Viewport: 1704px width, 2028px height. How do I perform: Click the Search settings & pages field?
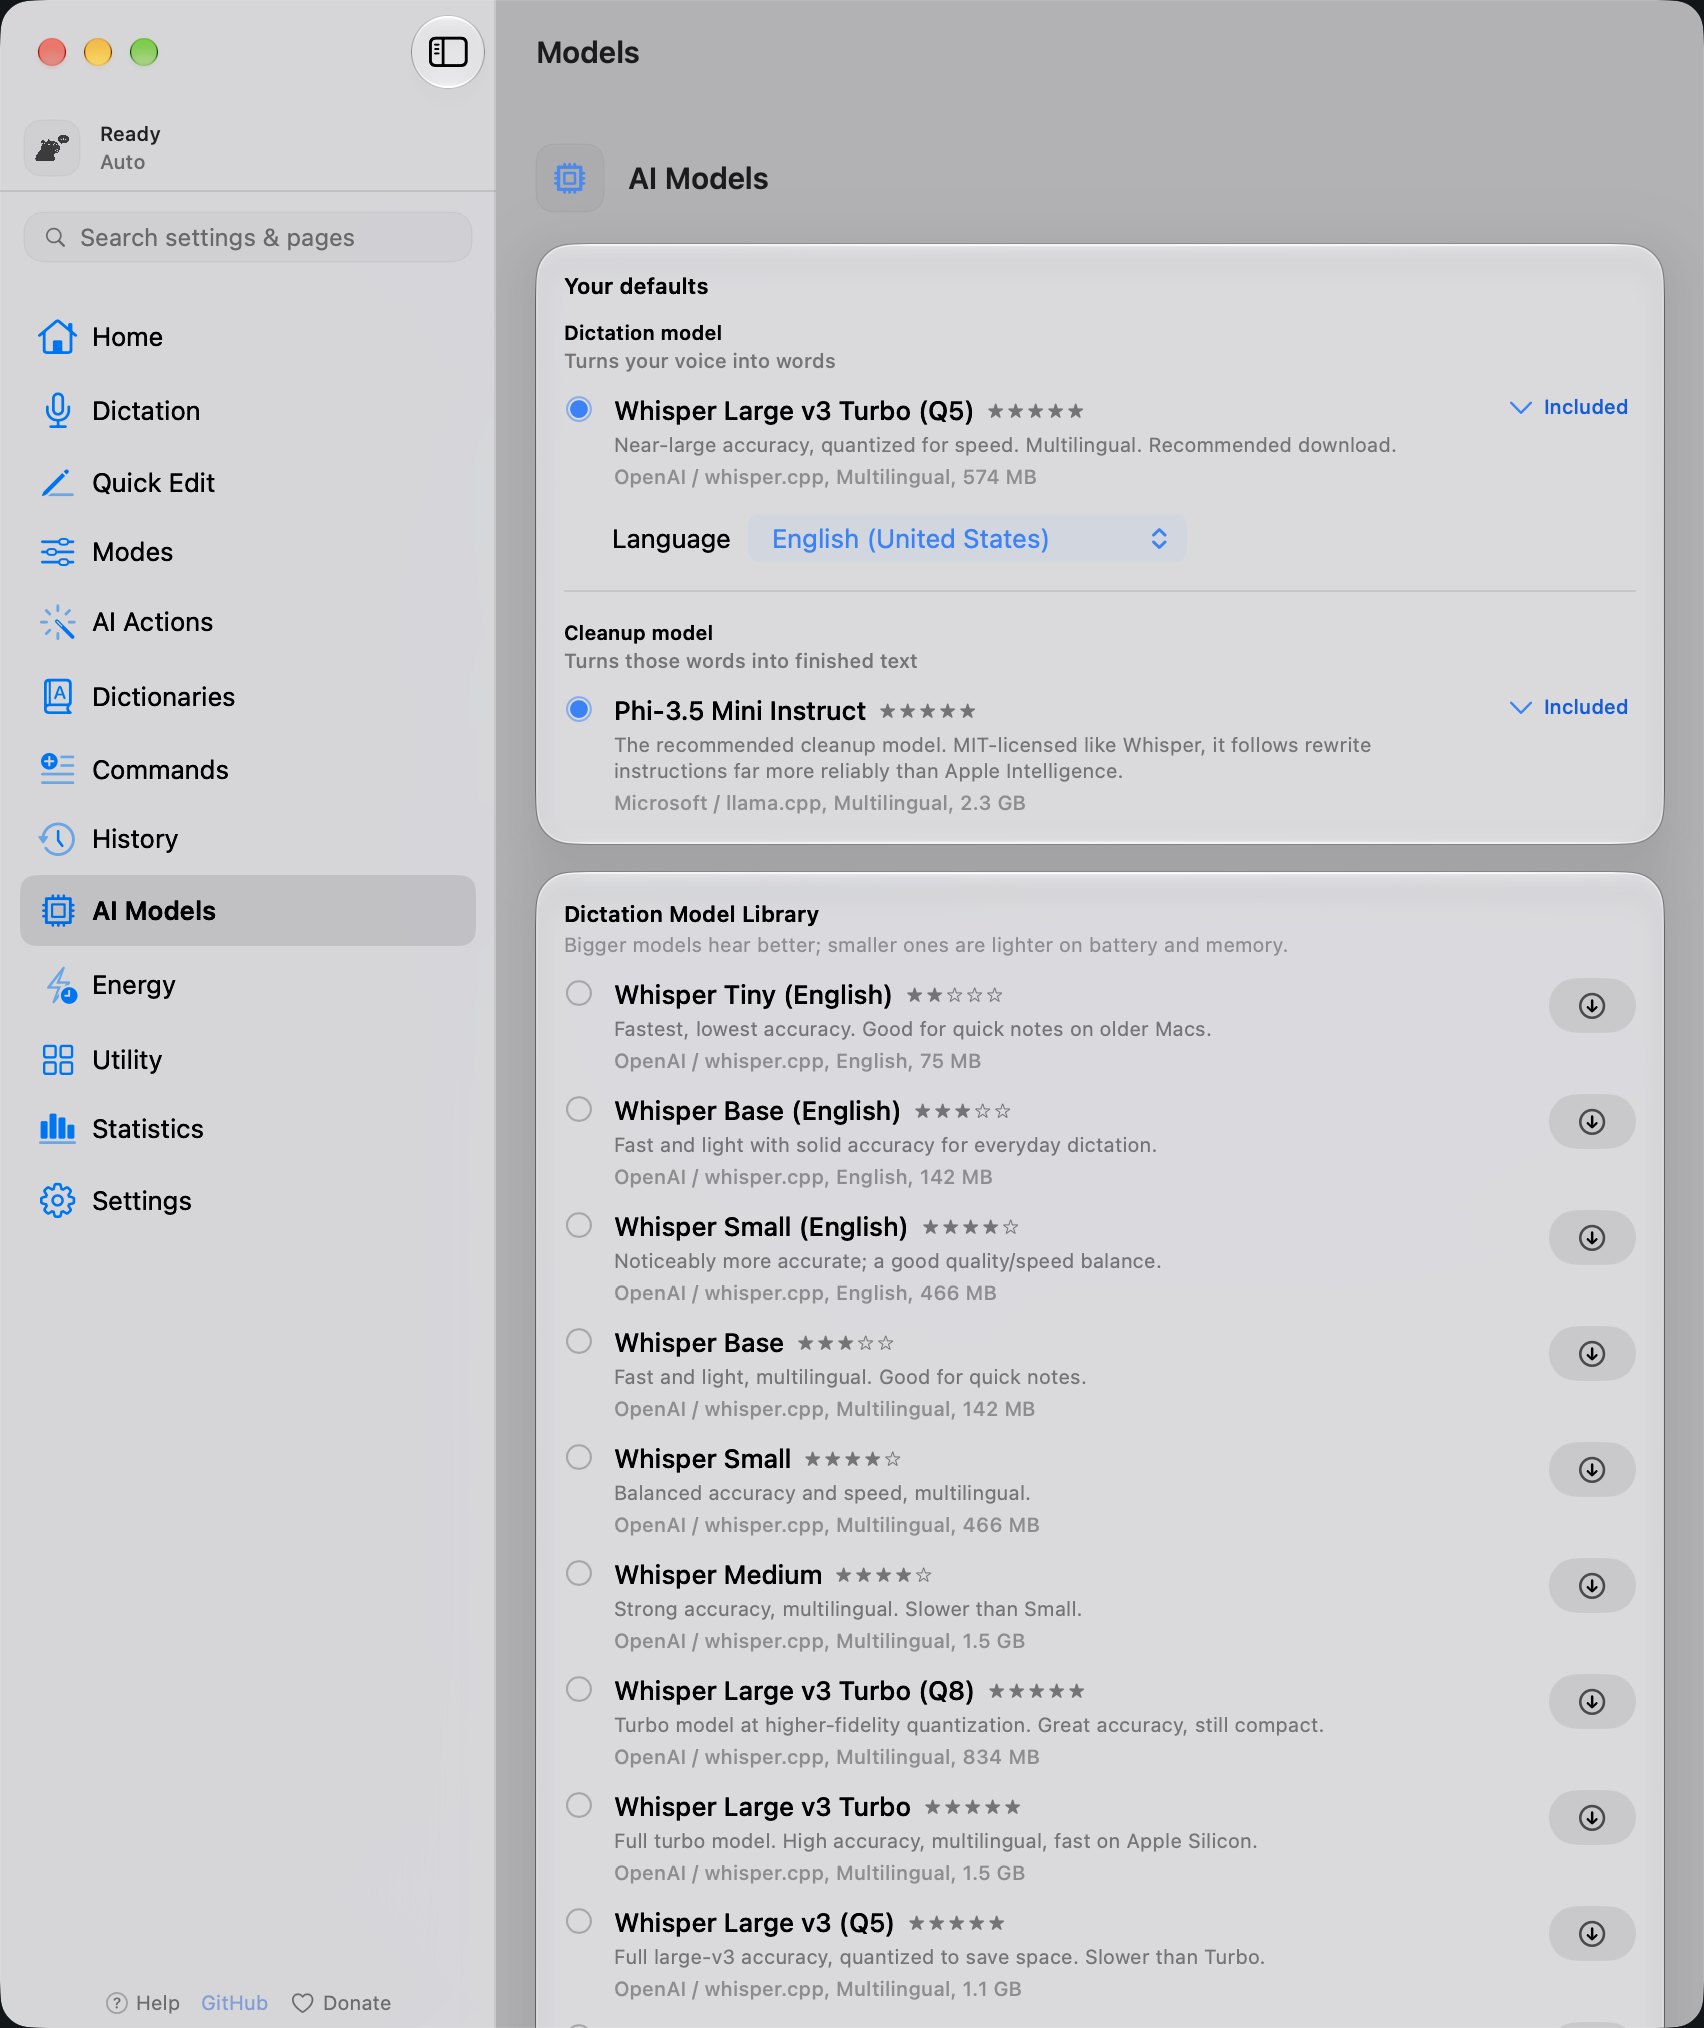[x=247, y=238]
